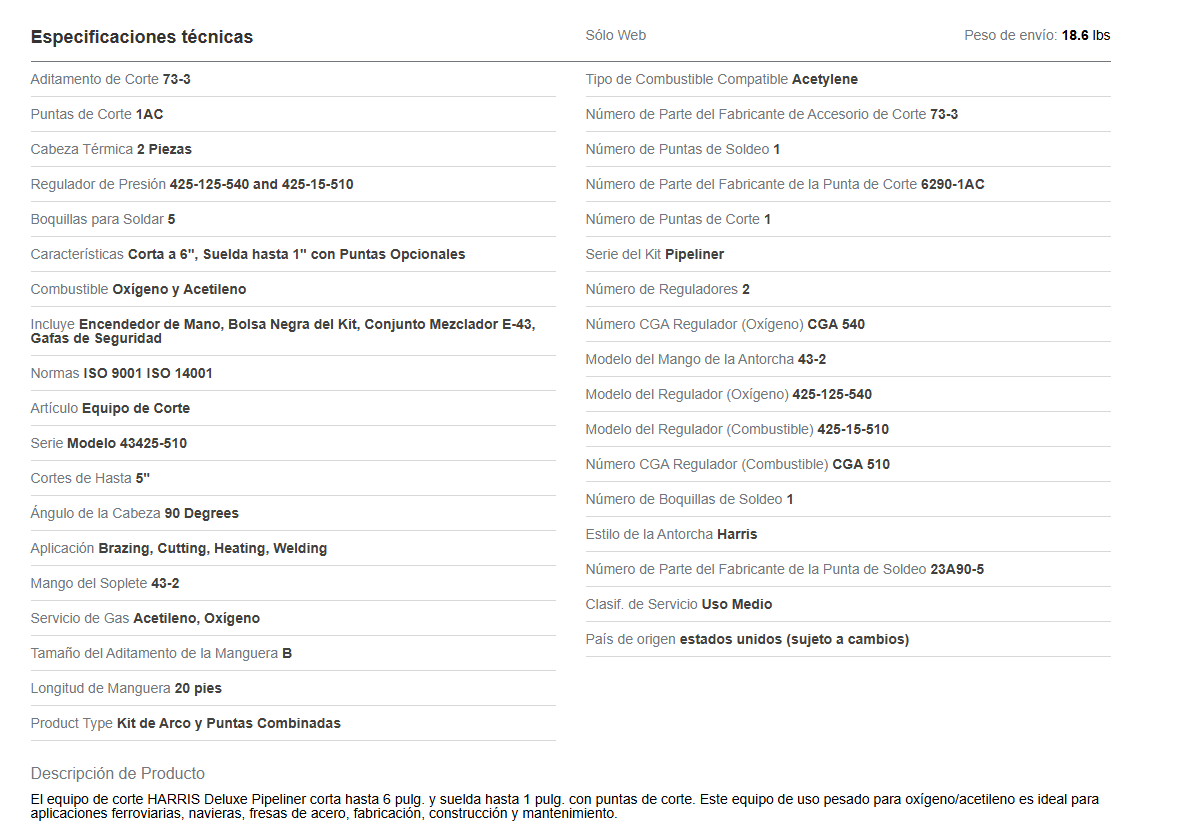Image resolution: width=1182 pixels, height=832 pixels.
Task: Click the Regulador de Presión specification value
Action: [x=261, y=184]
